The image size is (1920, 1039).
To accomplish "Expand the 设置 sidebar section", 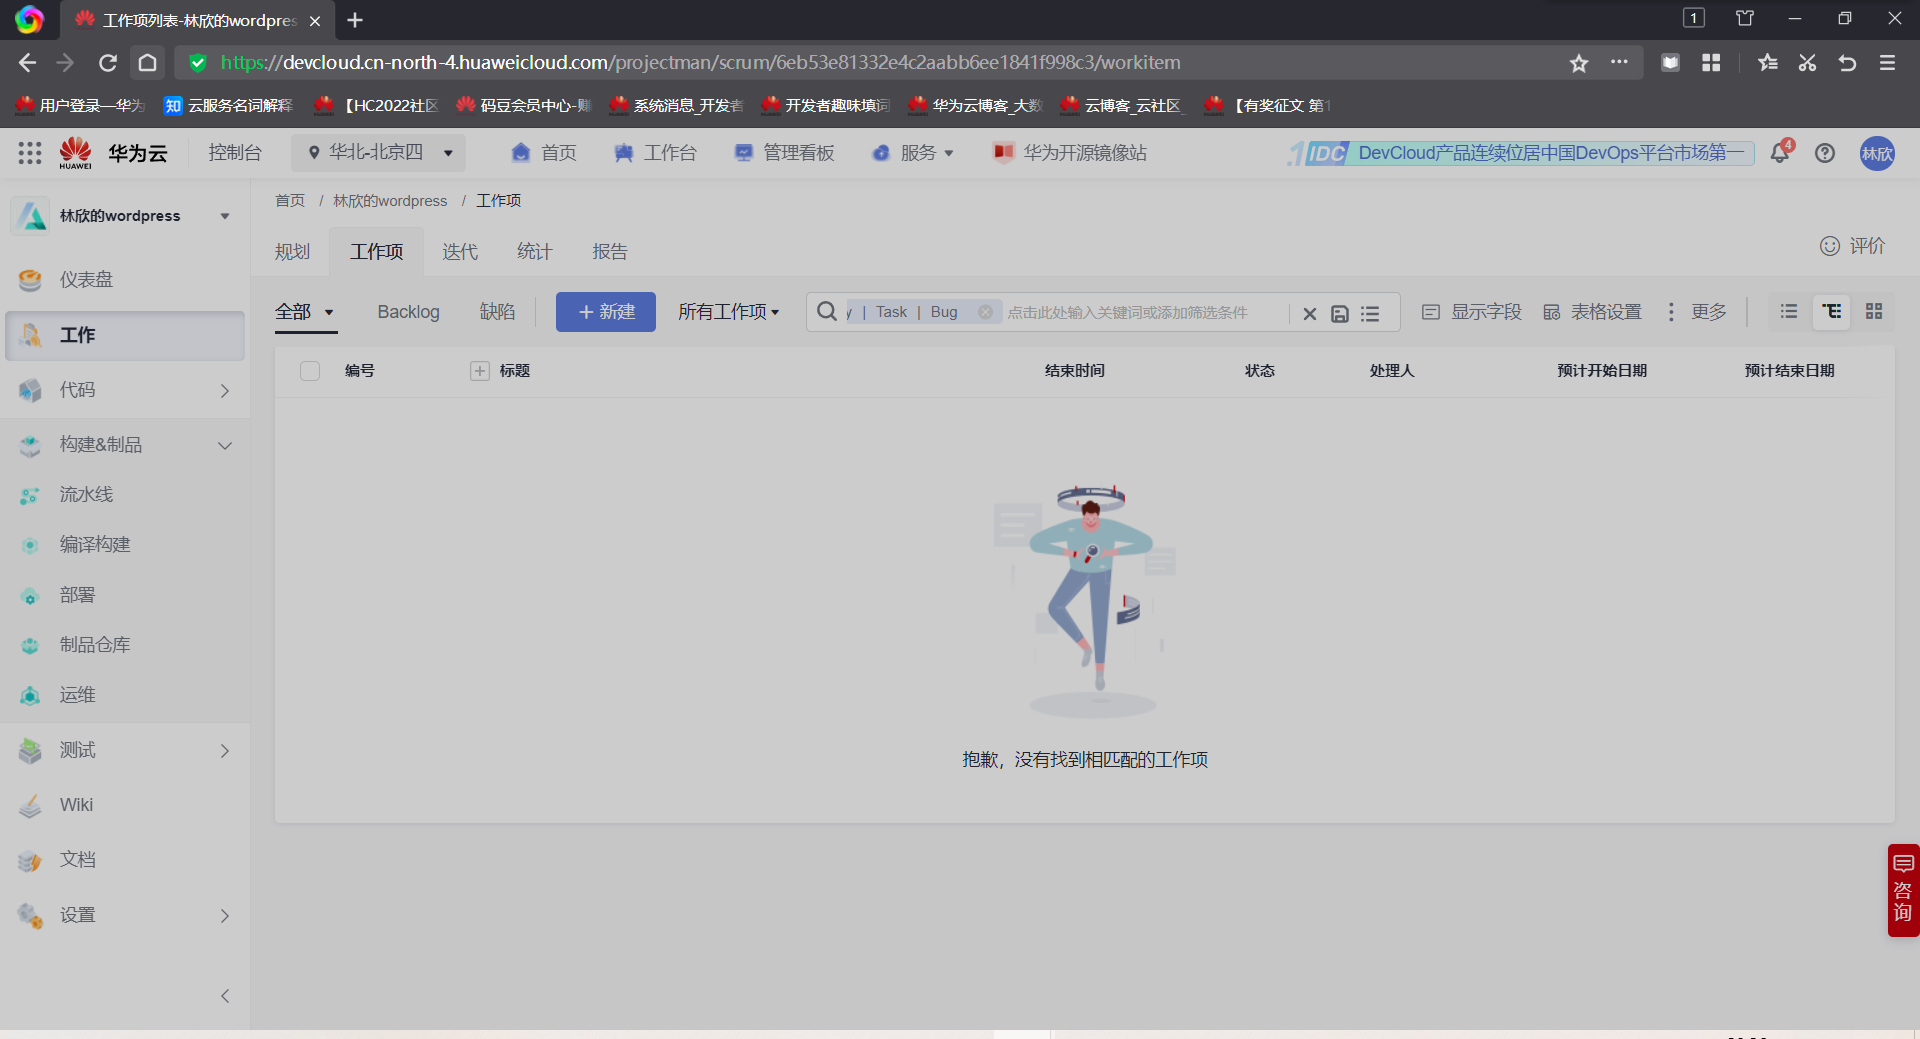I will pos(225,916).
